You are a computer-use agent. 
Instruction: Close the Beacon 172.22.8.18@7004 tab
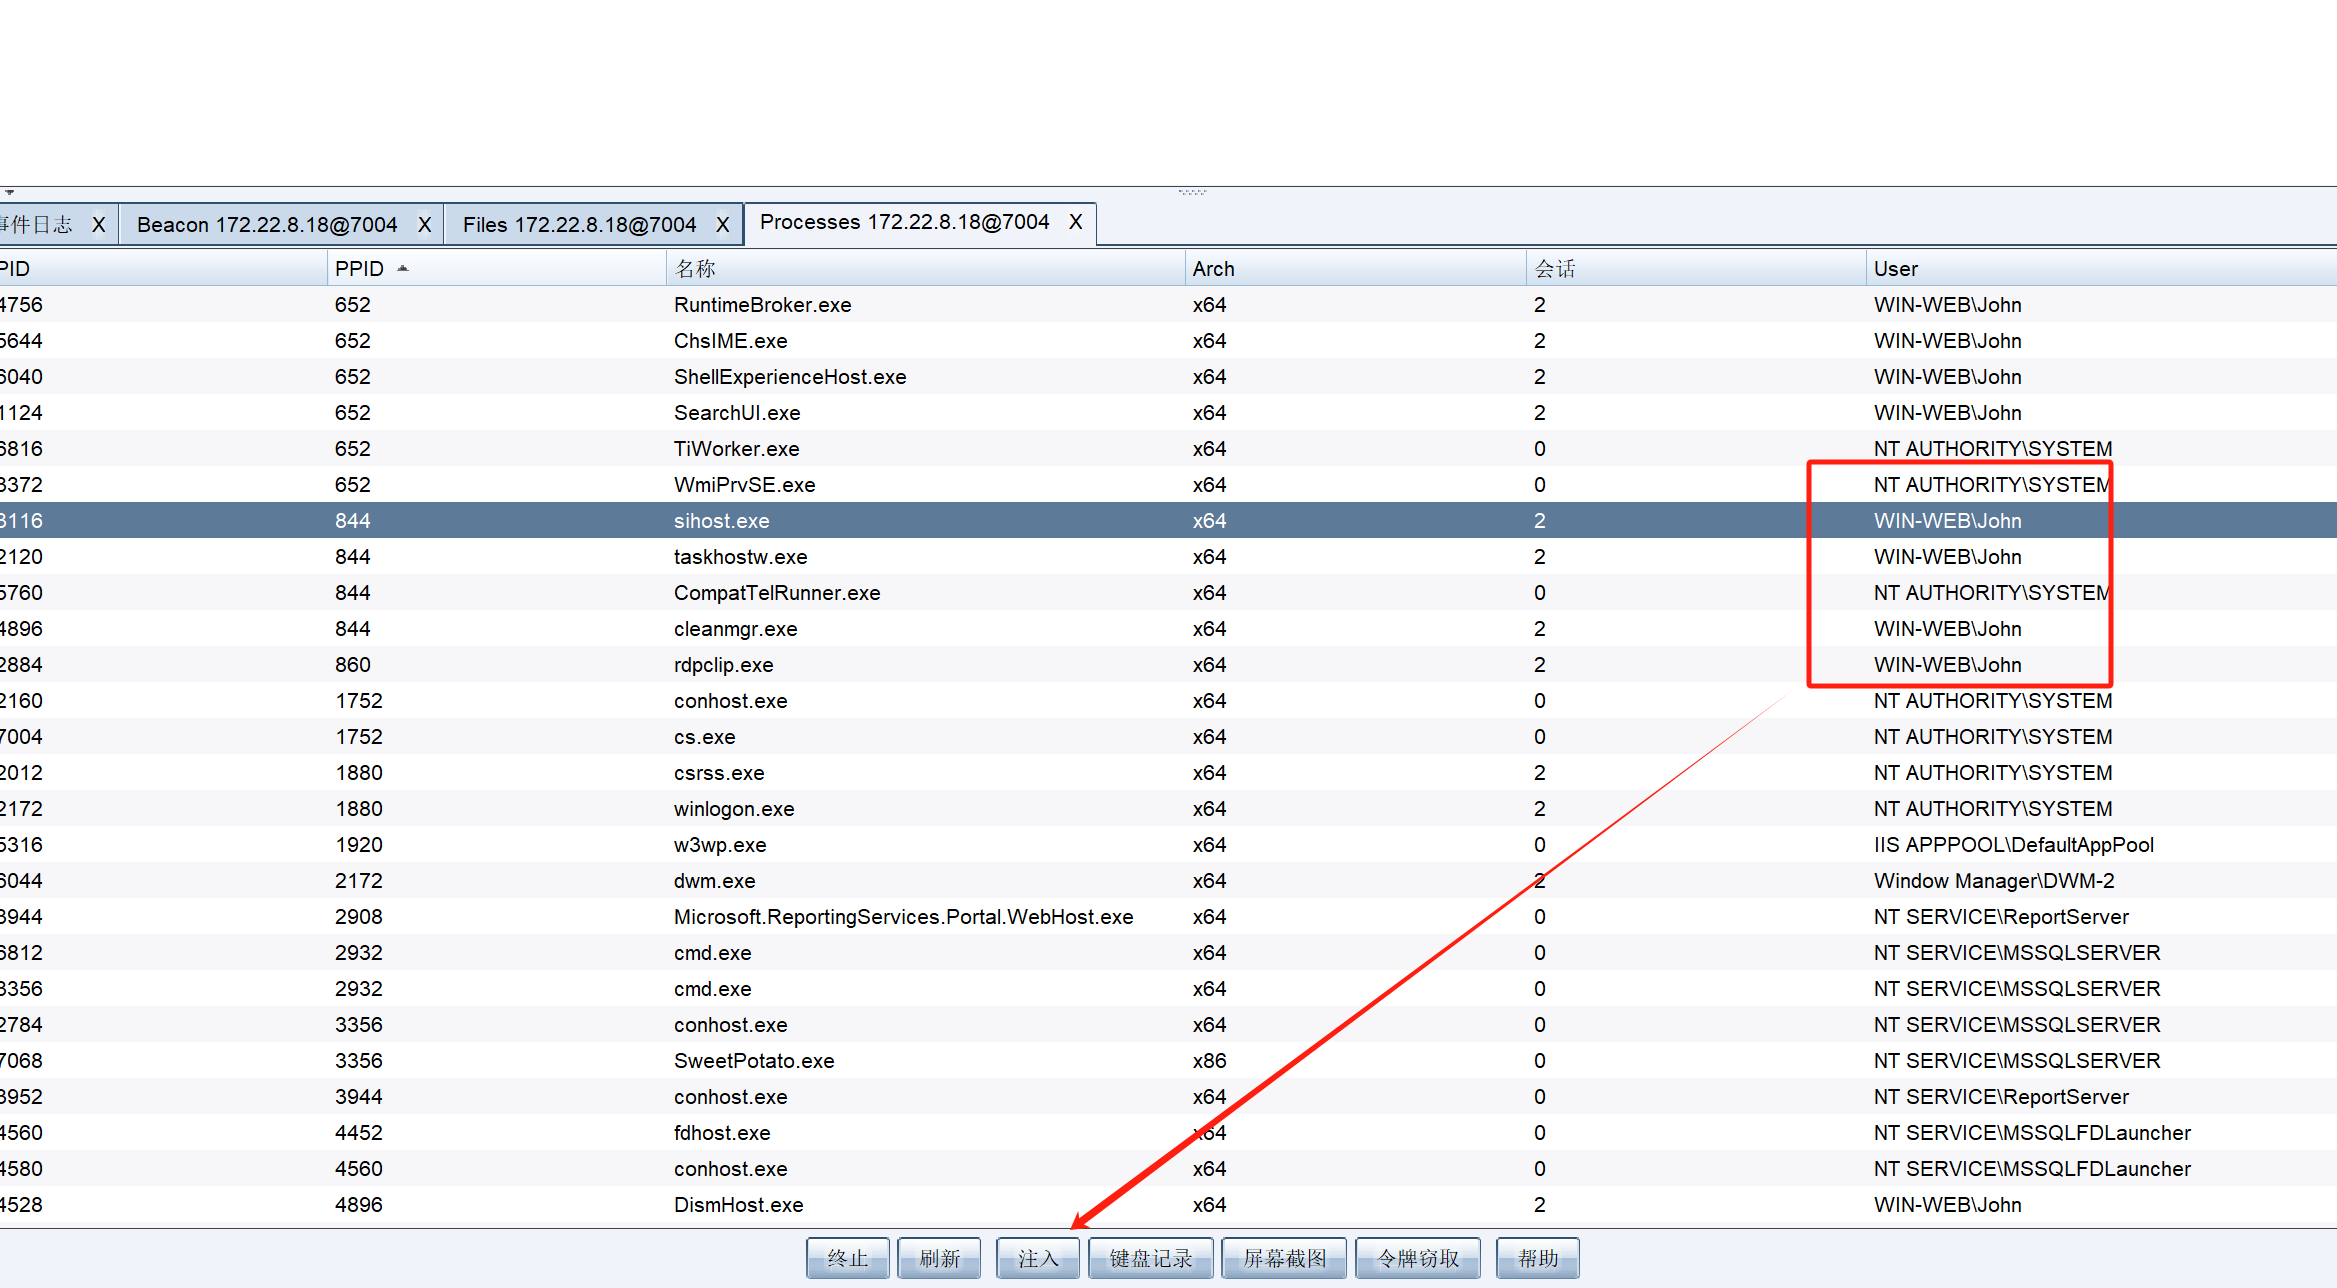[x=424, y=225]
